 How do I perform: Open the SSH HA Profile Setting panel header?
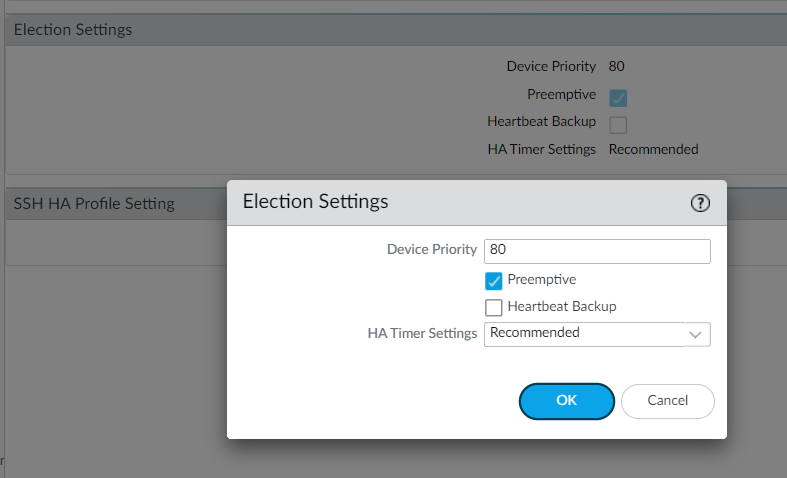116,204
